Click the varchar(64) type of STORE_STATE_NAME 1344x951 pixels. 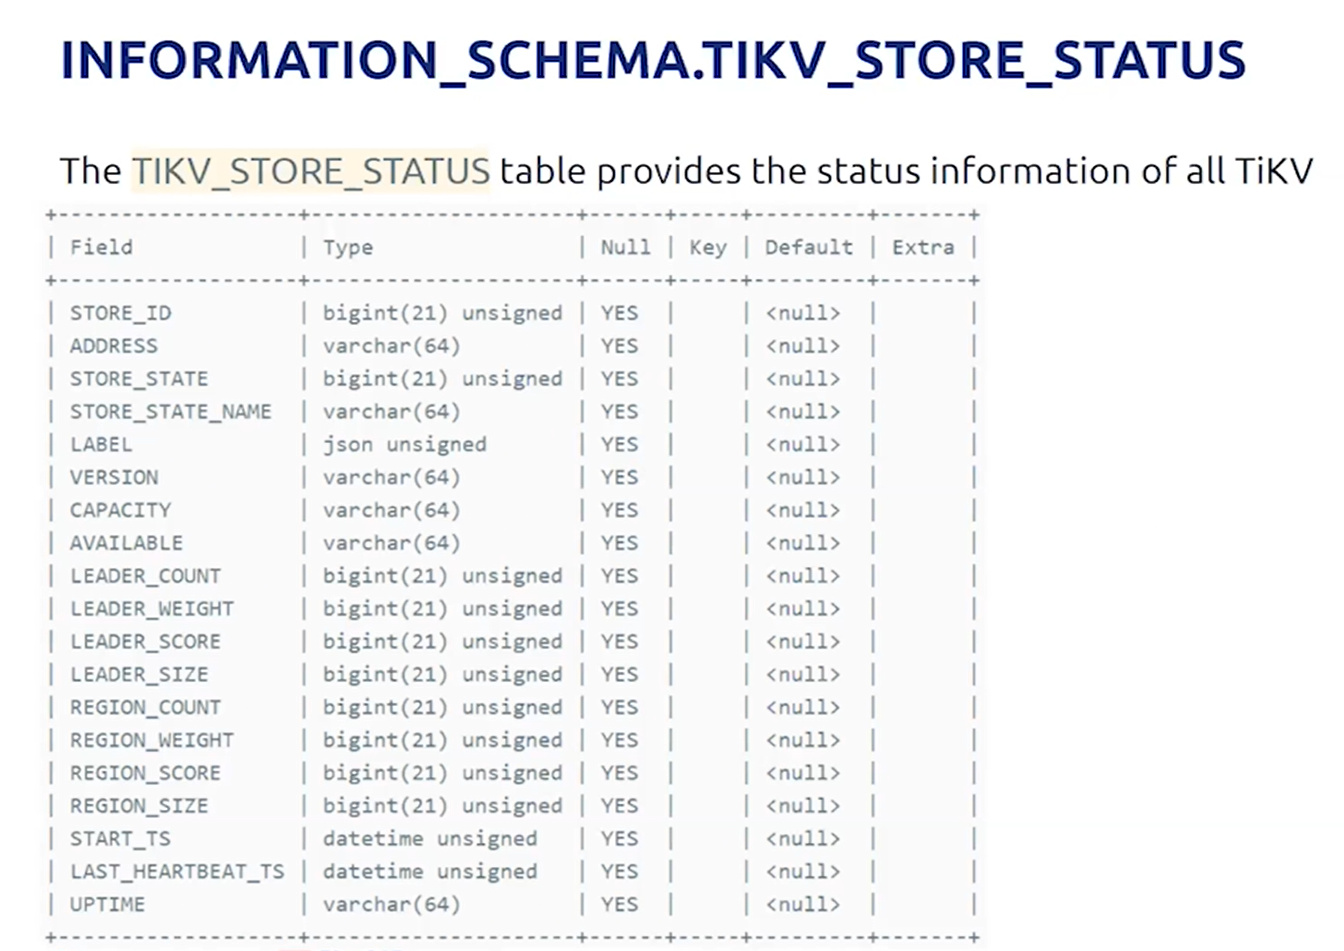pos(392,412)
